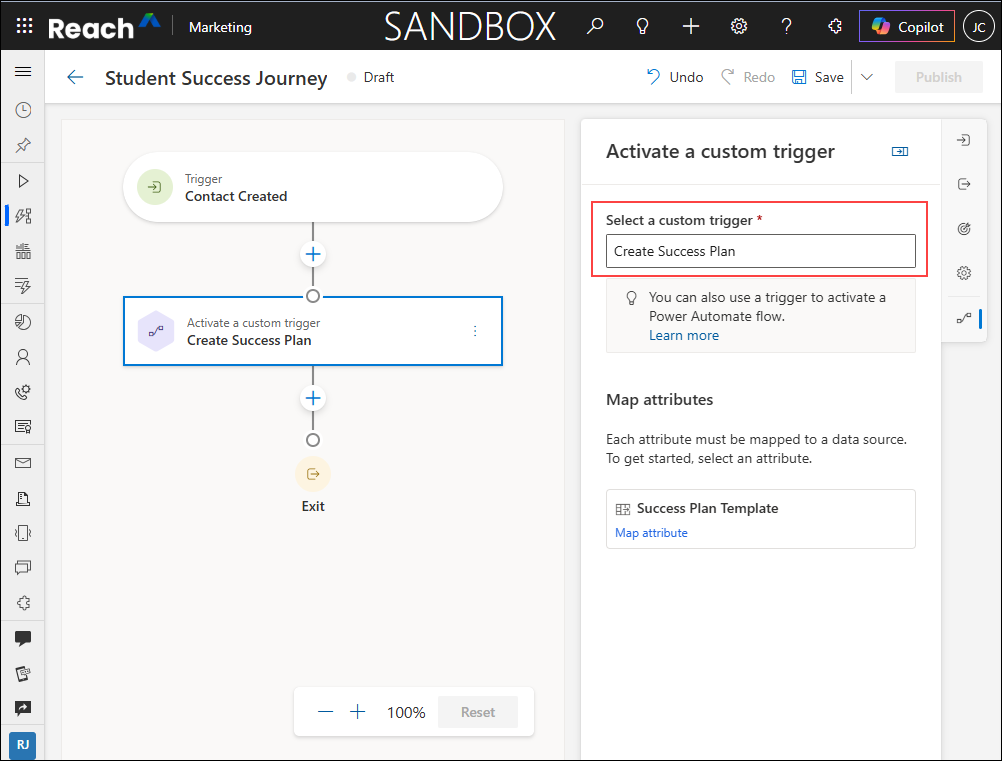Screen dimensions: 1002x761
Task: Select the Create Success Plan journey tile
Action: [x=312, y=331]
